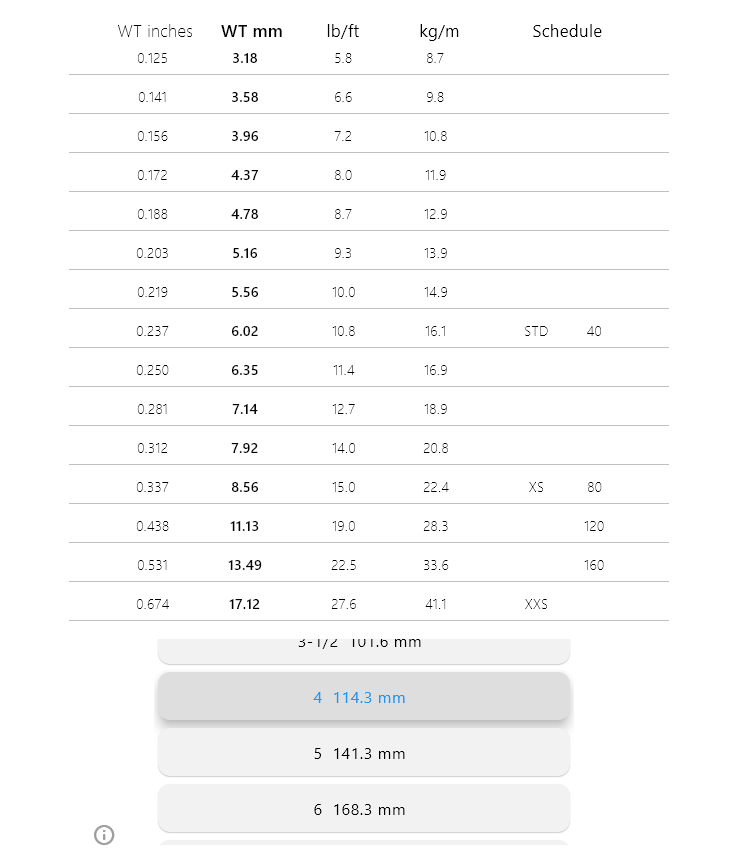Select the 17.12 mm wall thickness cell
Viewport: 735px width, 850px height.
pos(245,604)
